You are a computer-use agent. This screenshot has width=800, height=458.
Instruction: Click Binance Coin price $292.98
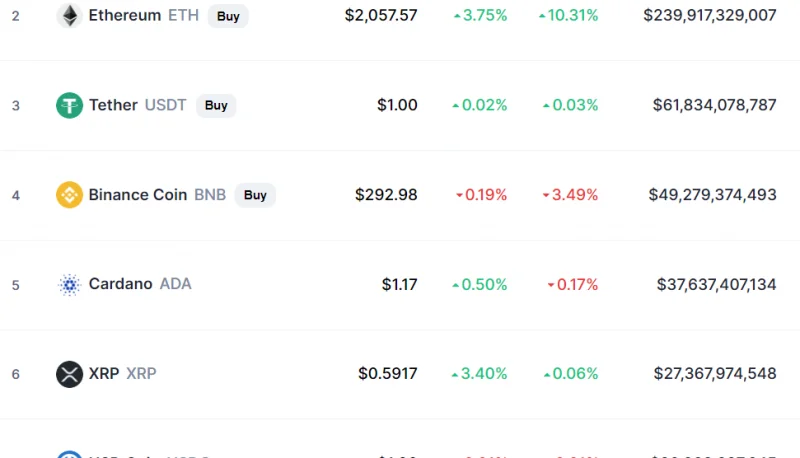click(386, 195)
